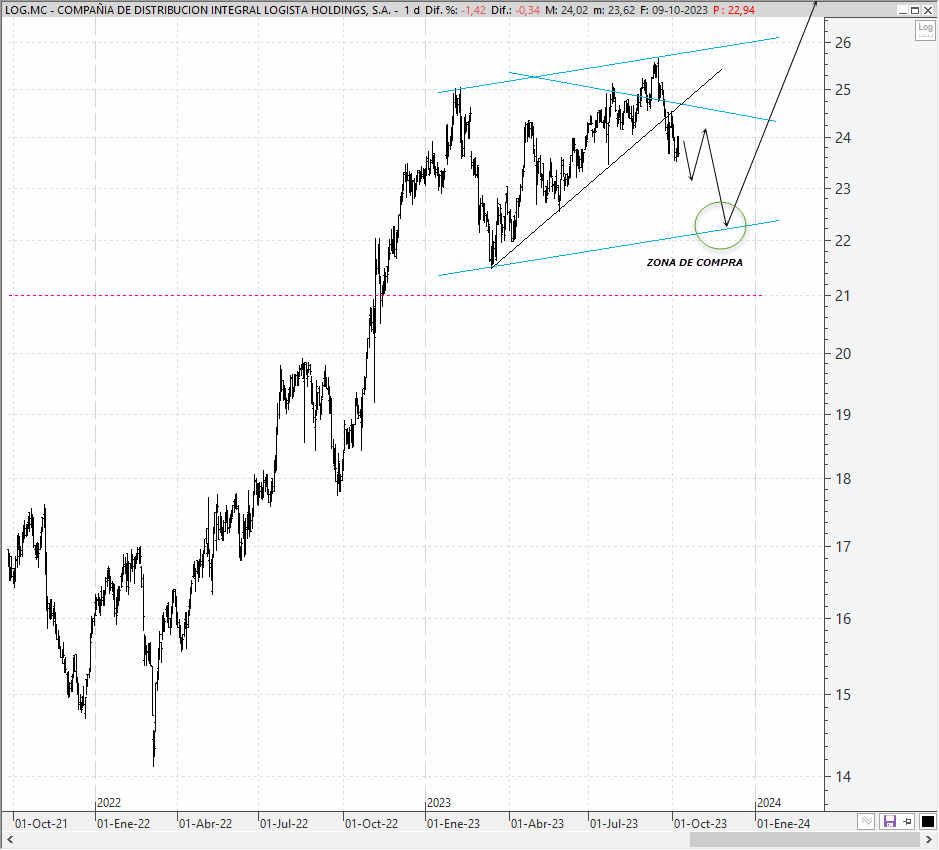Click the scroll left arrow
Screen dimensions: 939x850
click(x=9, y=840)
